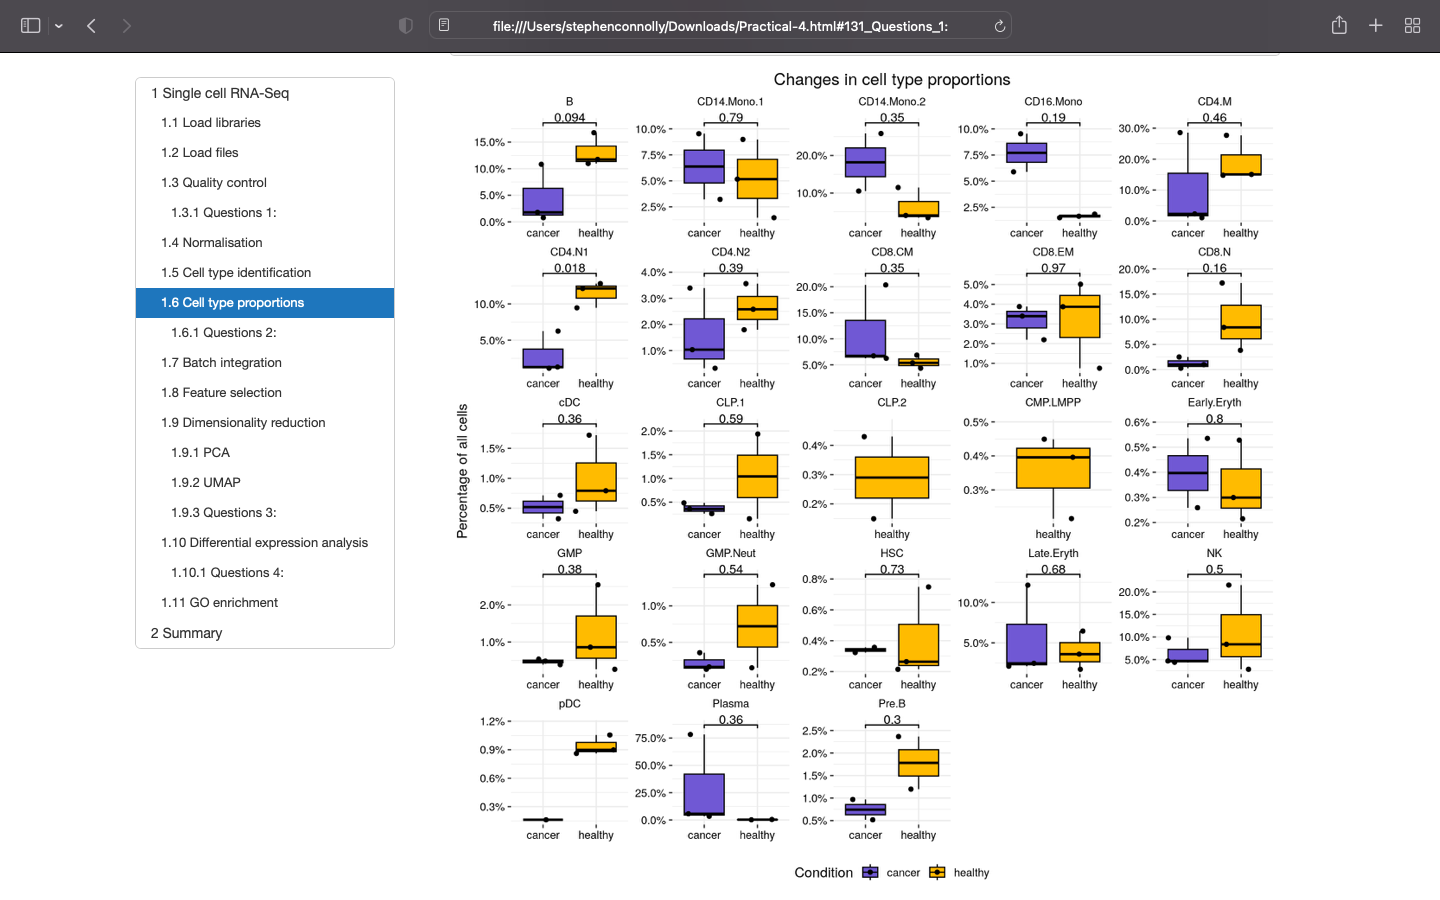
Task: Click inside the address bar
Action: [700, 25]
